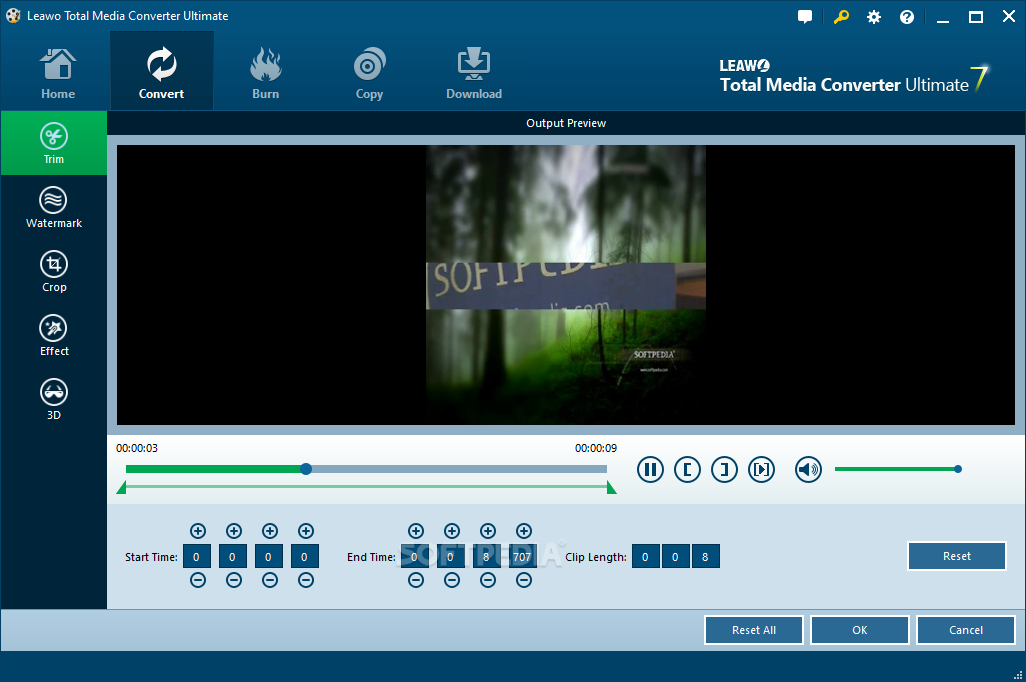This screenshot has height=682, width=1026.
Task: Increase End Time hours with plus
Action: tap(416, 531)
